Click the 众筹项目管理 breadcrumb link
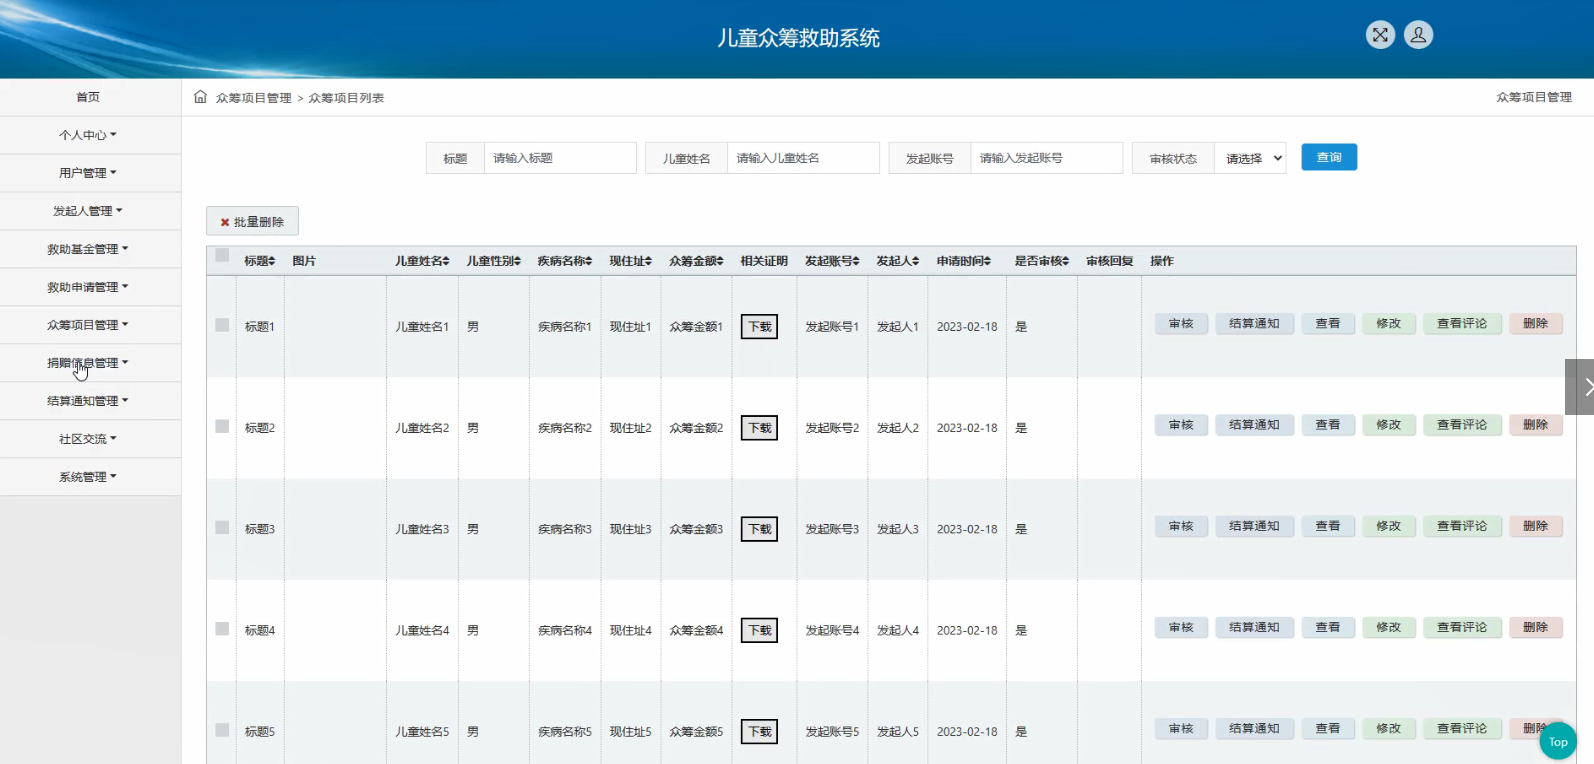This screenshot has height=764, width=1594. click(254, 98)
